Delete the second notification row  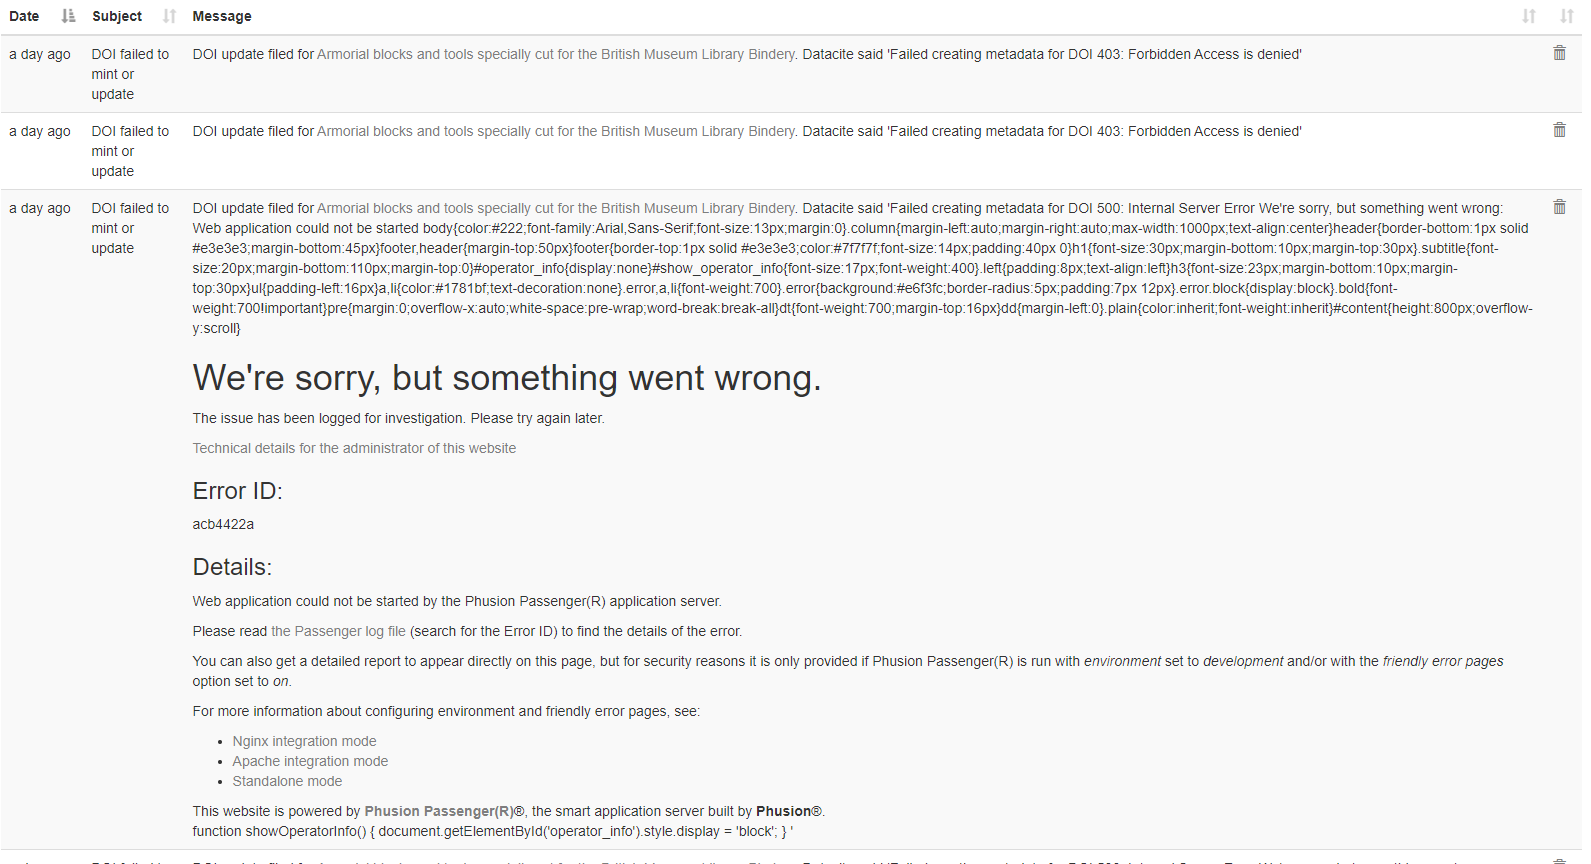coord(1558,129)
